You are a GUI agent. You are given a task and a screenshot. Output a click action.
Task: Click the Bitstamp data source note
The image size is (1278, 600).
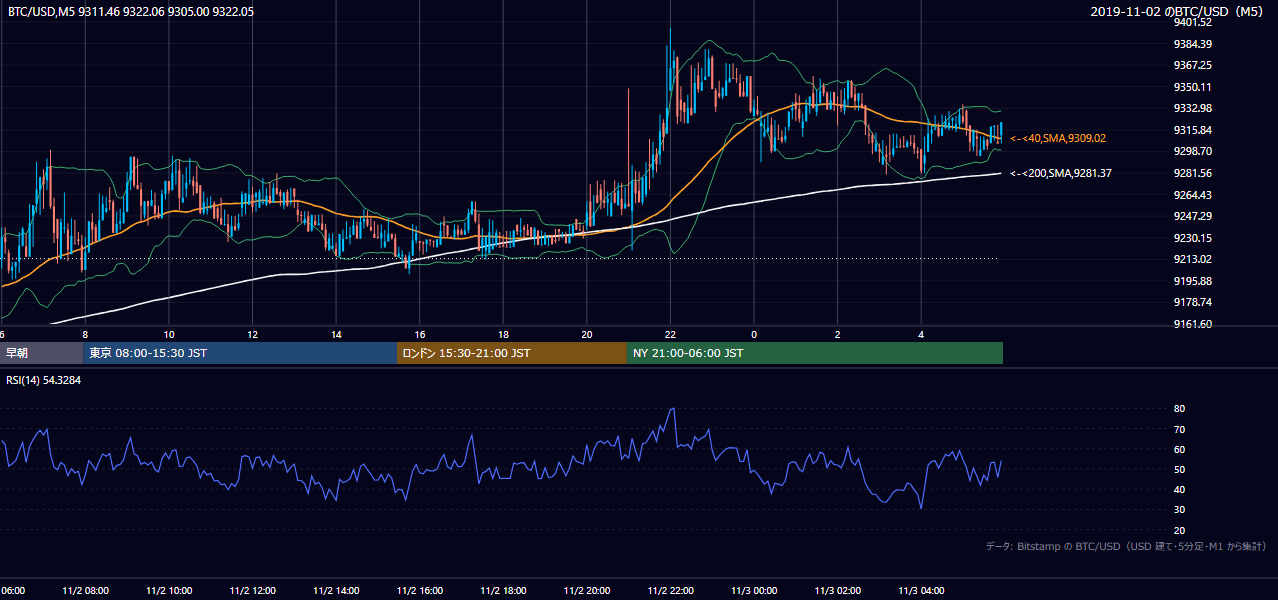1127,546
